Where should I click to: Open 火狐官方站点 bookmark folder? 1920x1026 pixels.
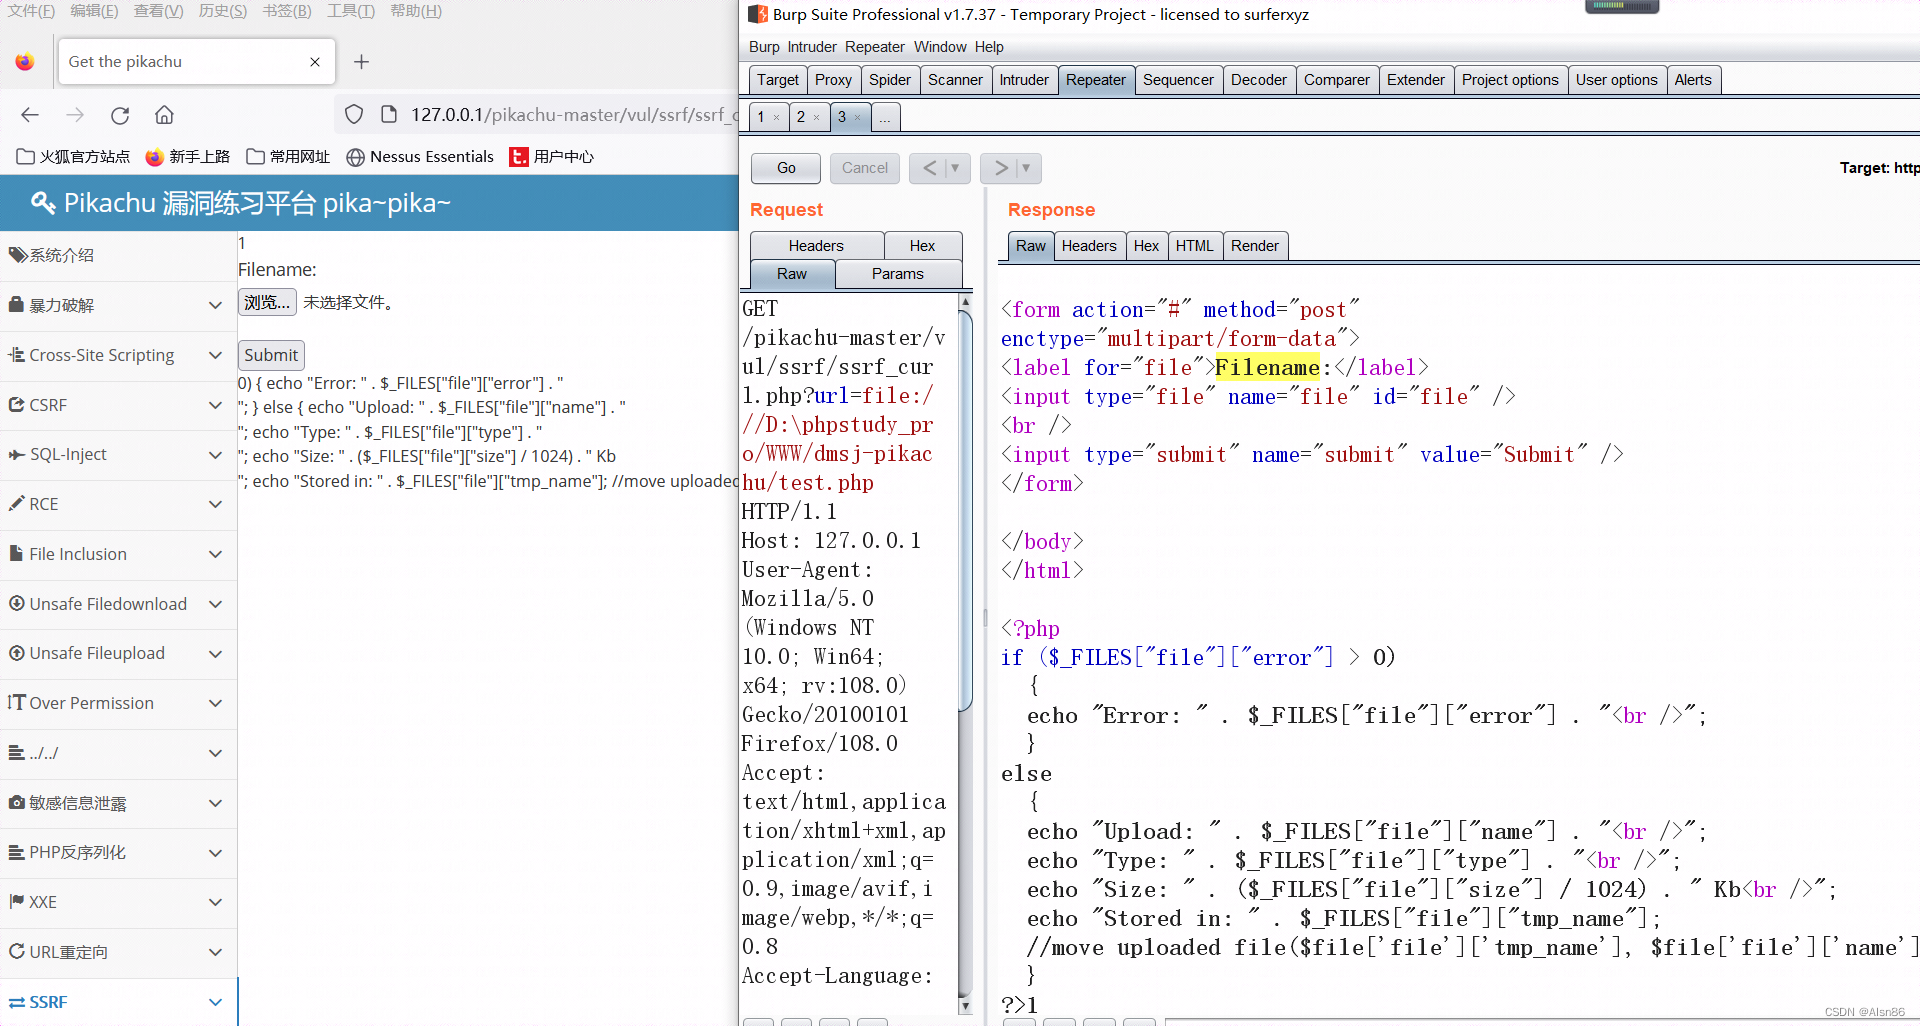(x=74, y=157)
